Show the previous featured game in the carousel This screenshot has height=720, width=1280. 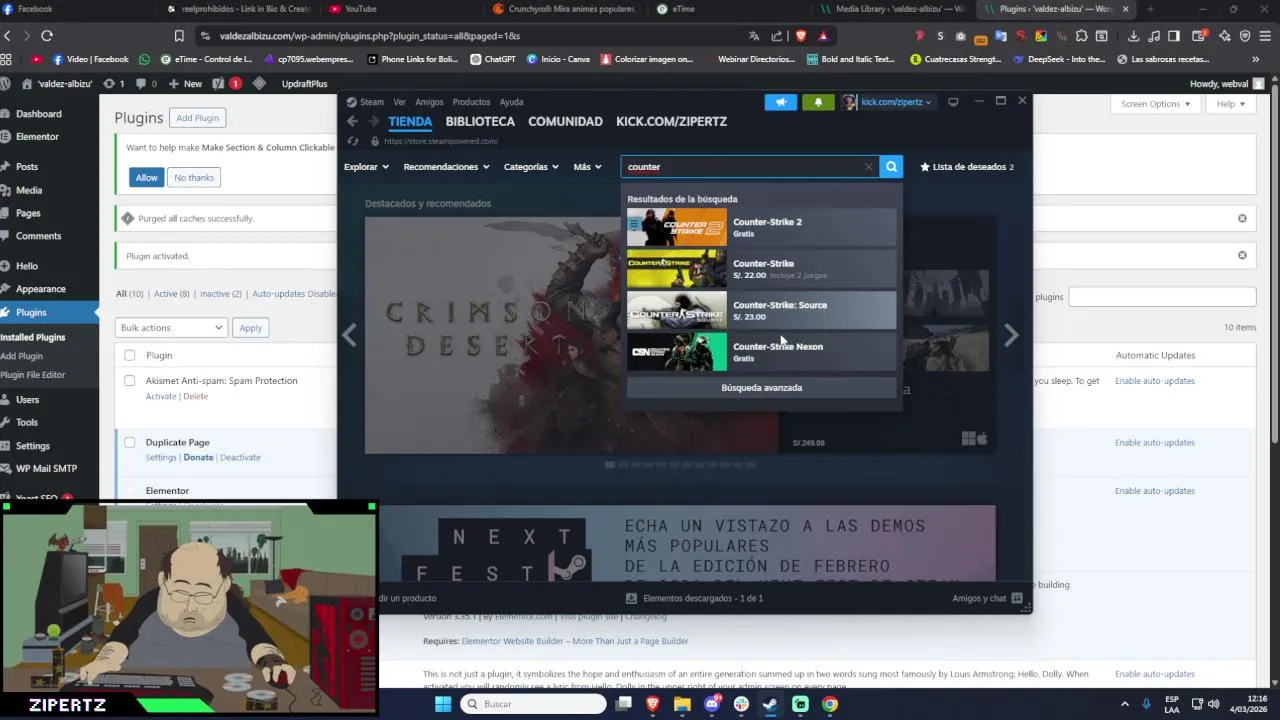click(349, 336)
